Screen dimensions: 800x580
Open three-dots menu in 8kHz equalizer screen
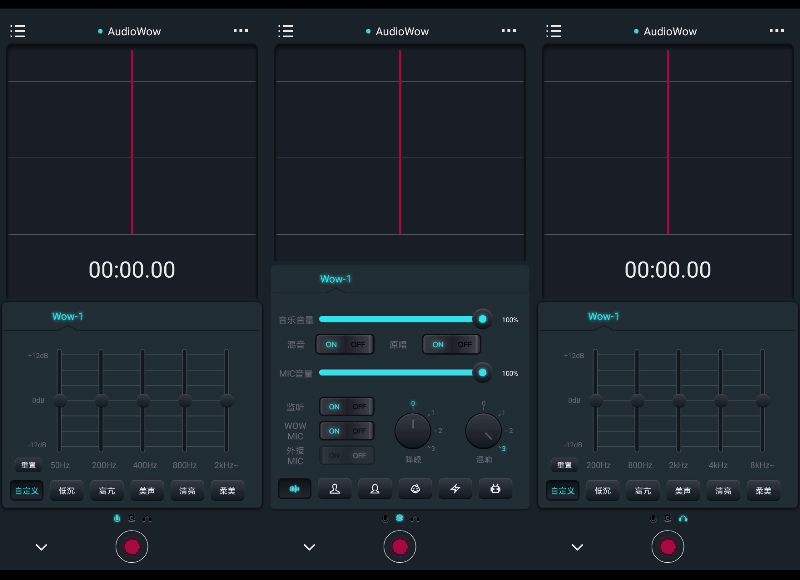pyautogui.click(x=777, y=31)
